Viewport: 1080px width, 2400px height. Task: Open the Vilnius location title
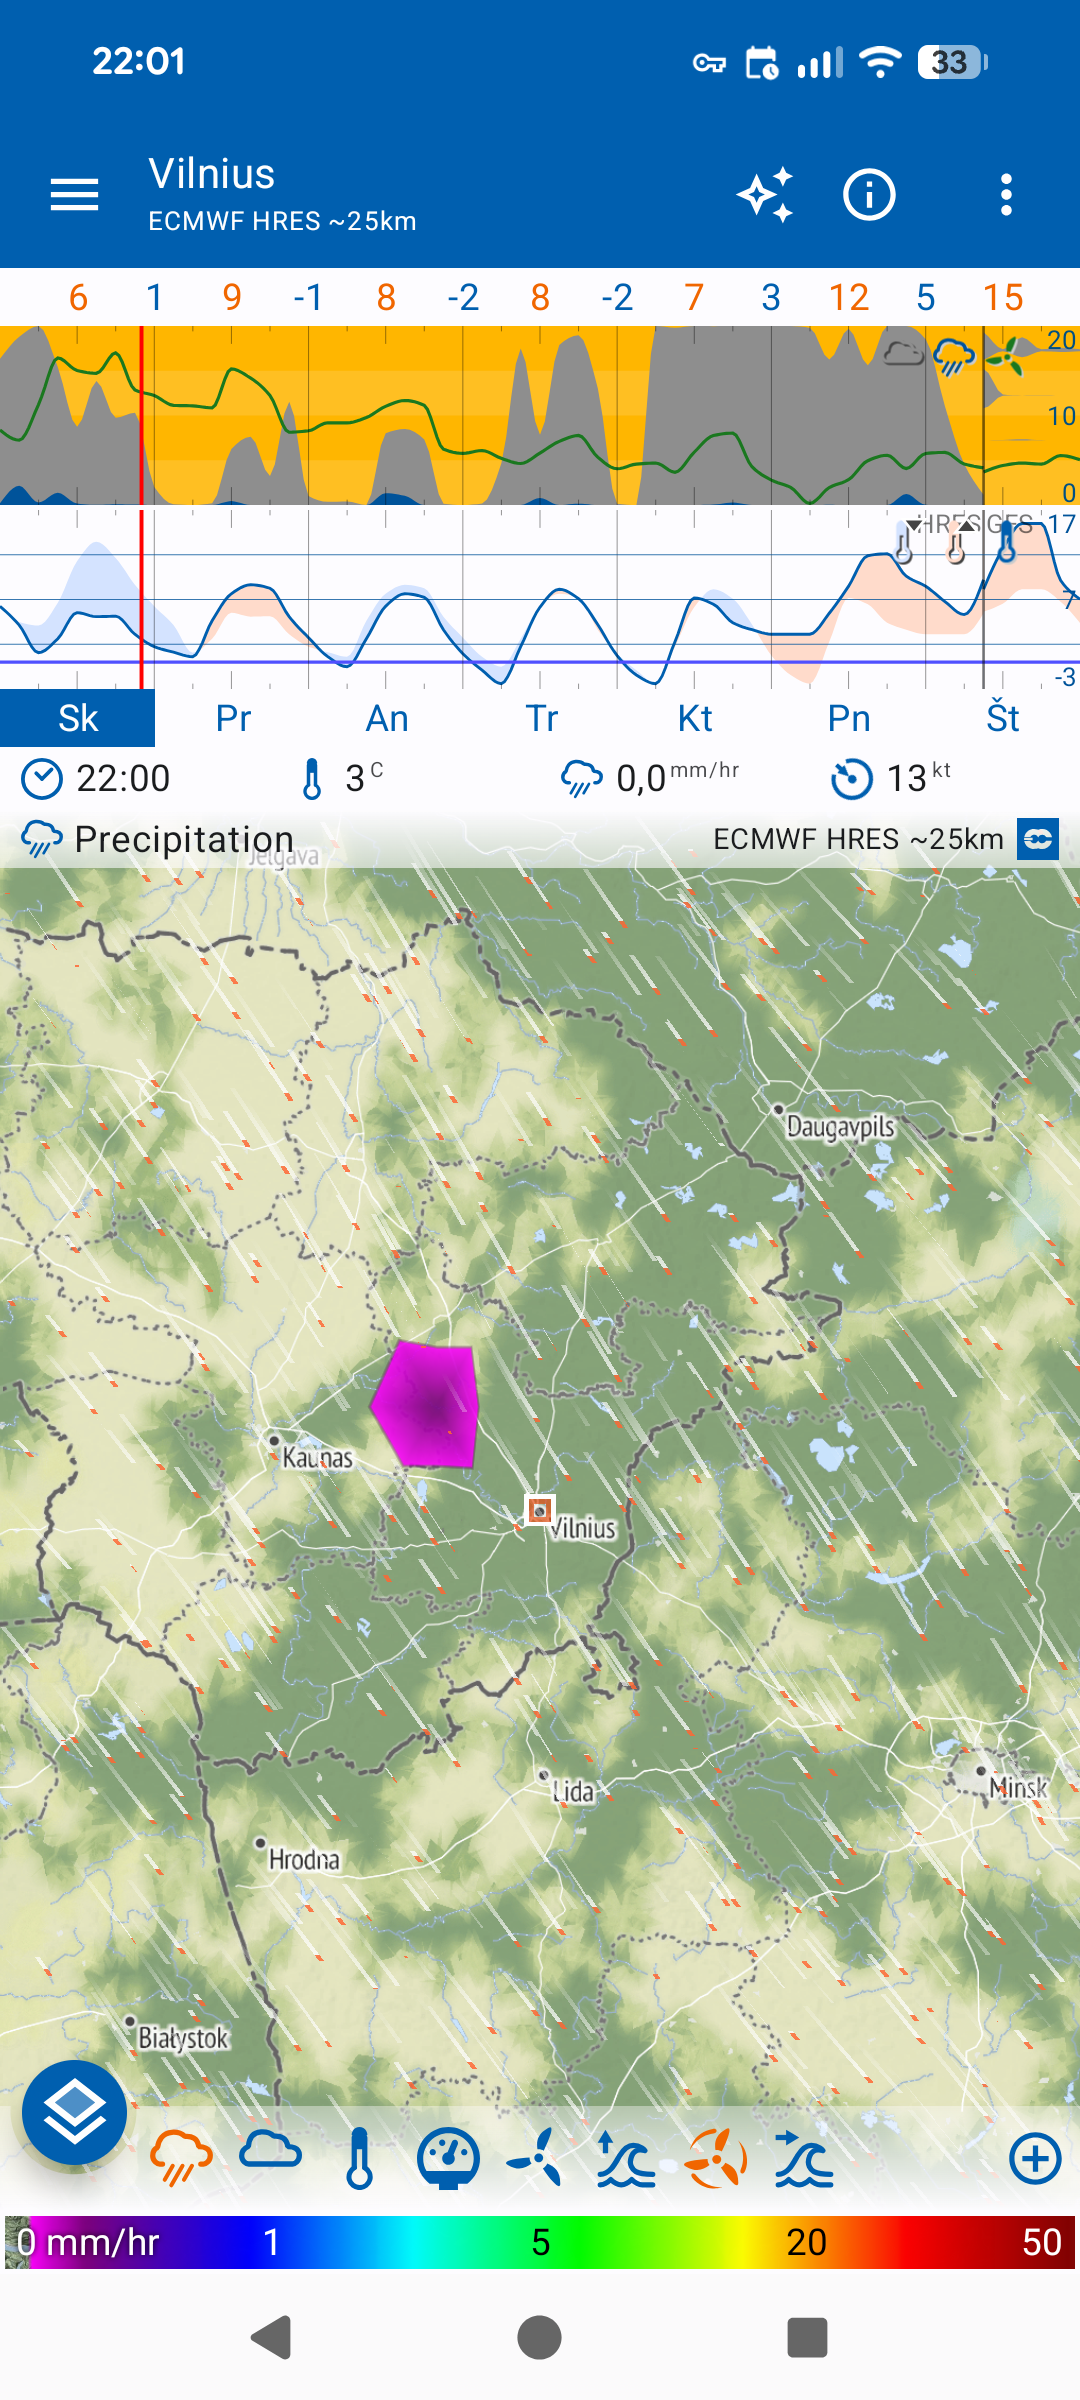(x=212, y=174)
